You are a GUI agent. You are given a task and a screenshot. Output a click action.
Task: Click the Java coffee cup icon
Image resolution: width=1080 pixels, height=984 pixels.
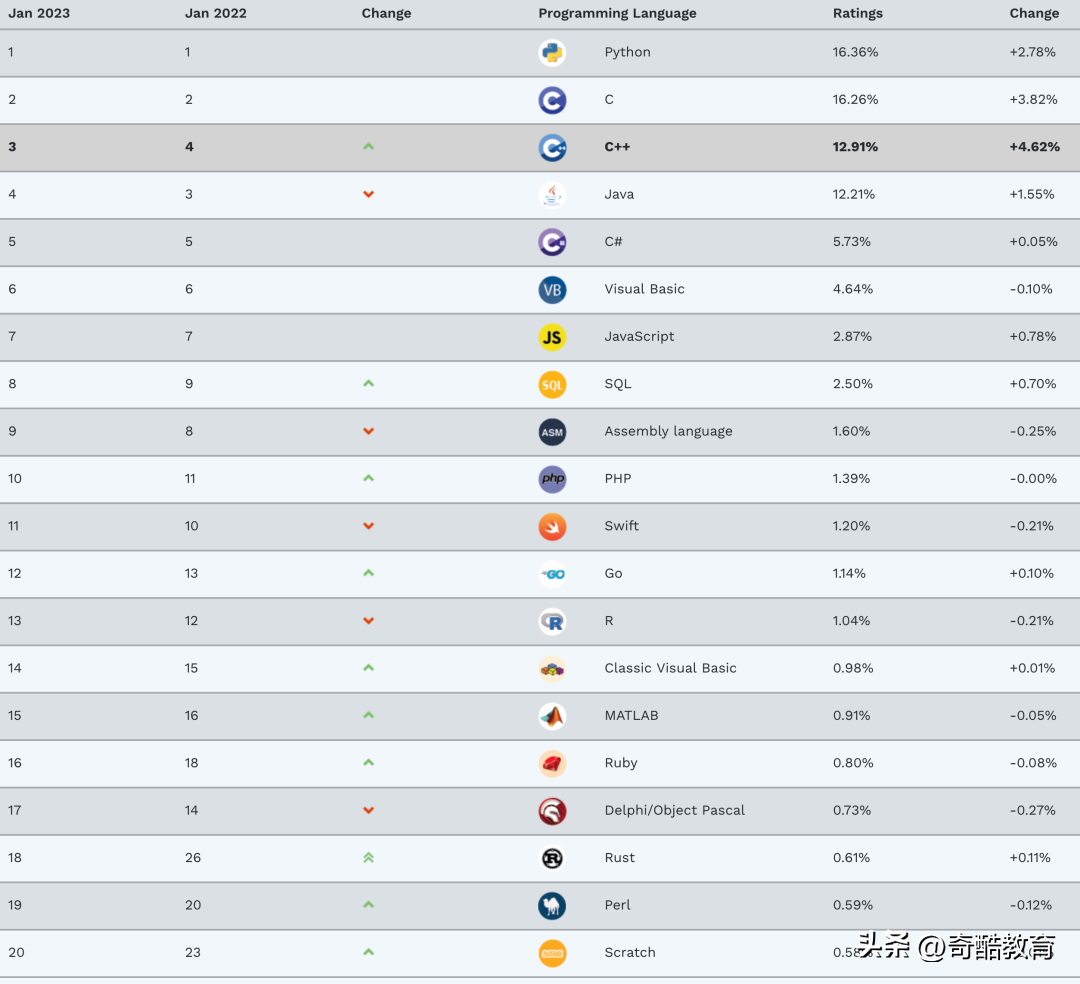point(552,195)
